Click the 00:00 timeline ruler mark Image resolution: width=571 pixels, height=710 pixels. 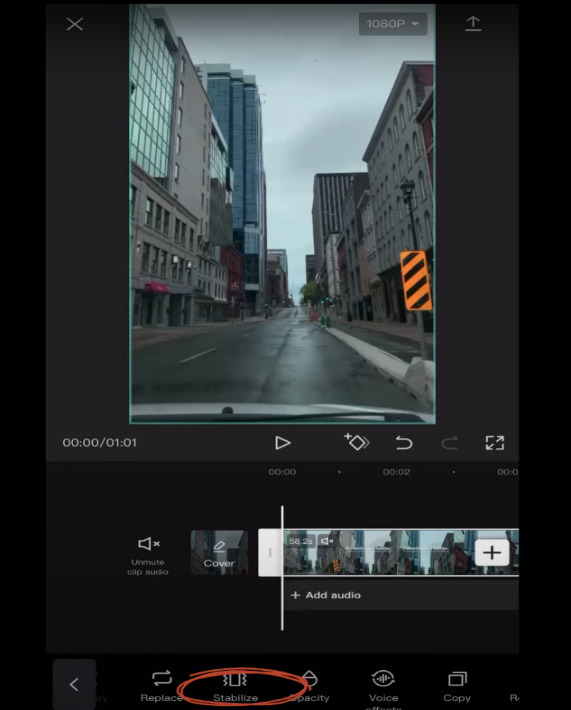pyautogui.click(x=282, y=472)
